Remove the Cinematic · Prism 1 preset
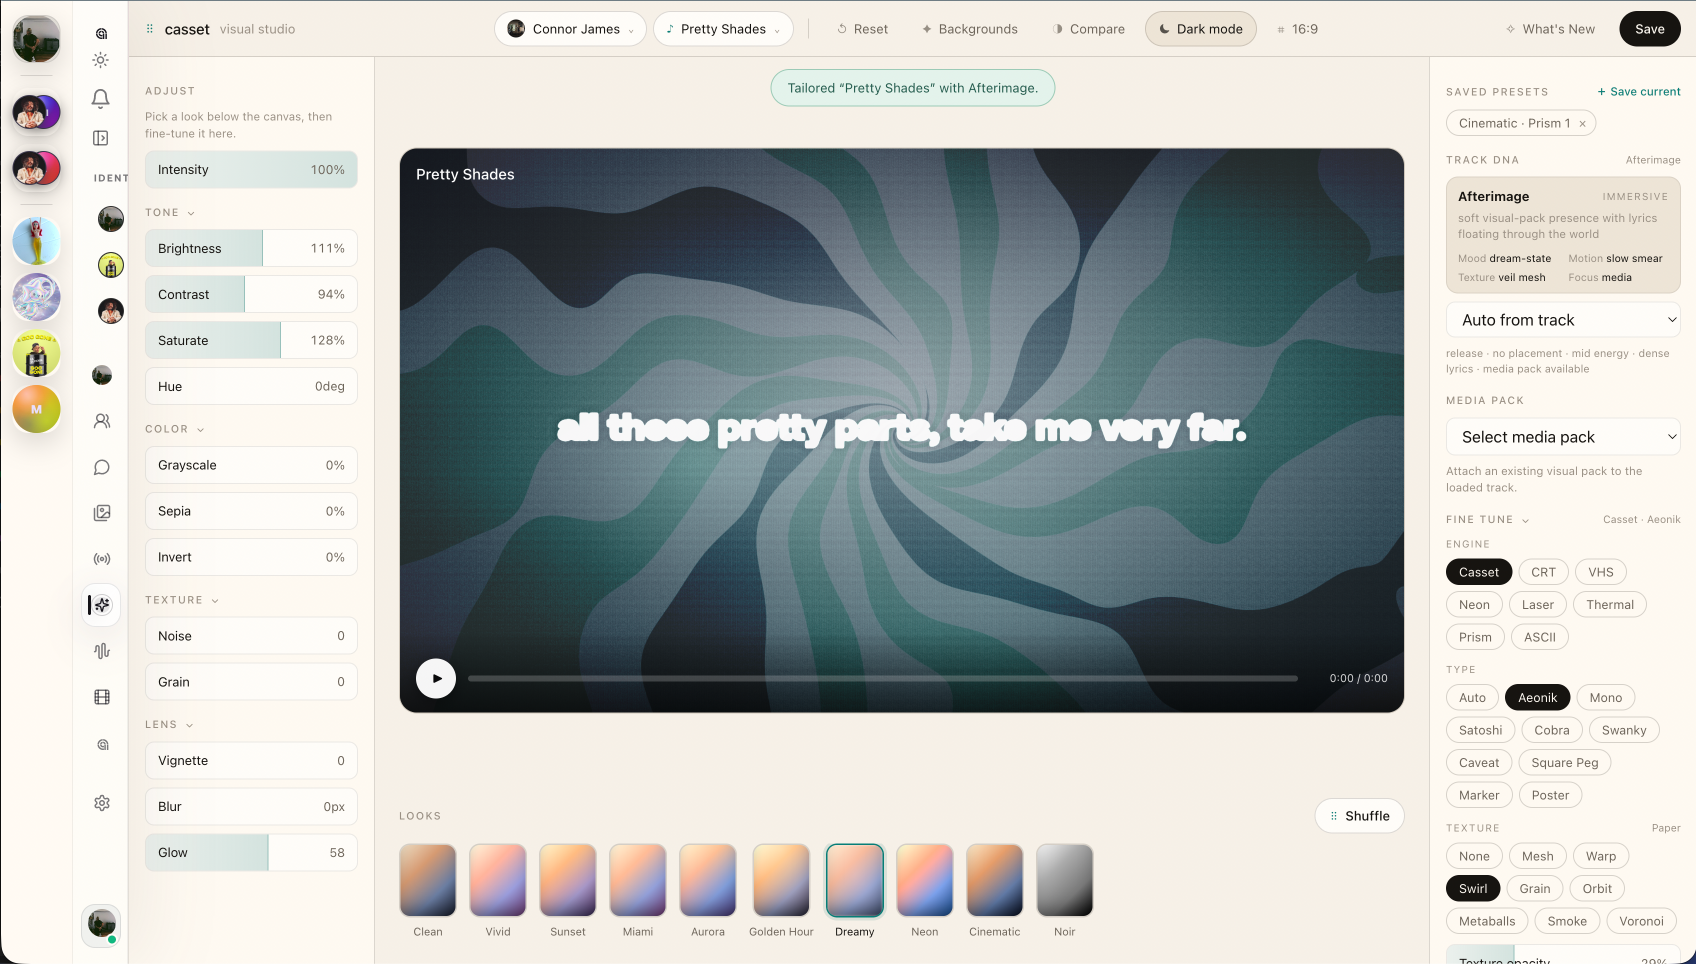Screen dimensions: 1696x964 1582,124
